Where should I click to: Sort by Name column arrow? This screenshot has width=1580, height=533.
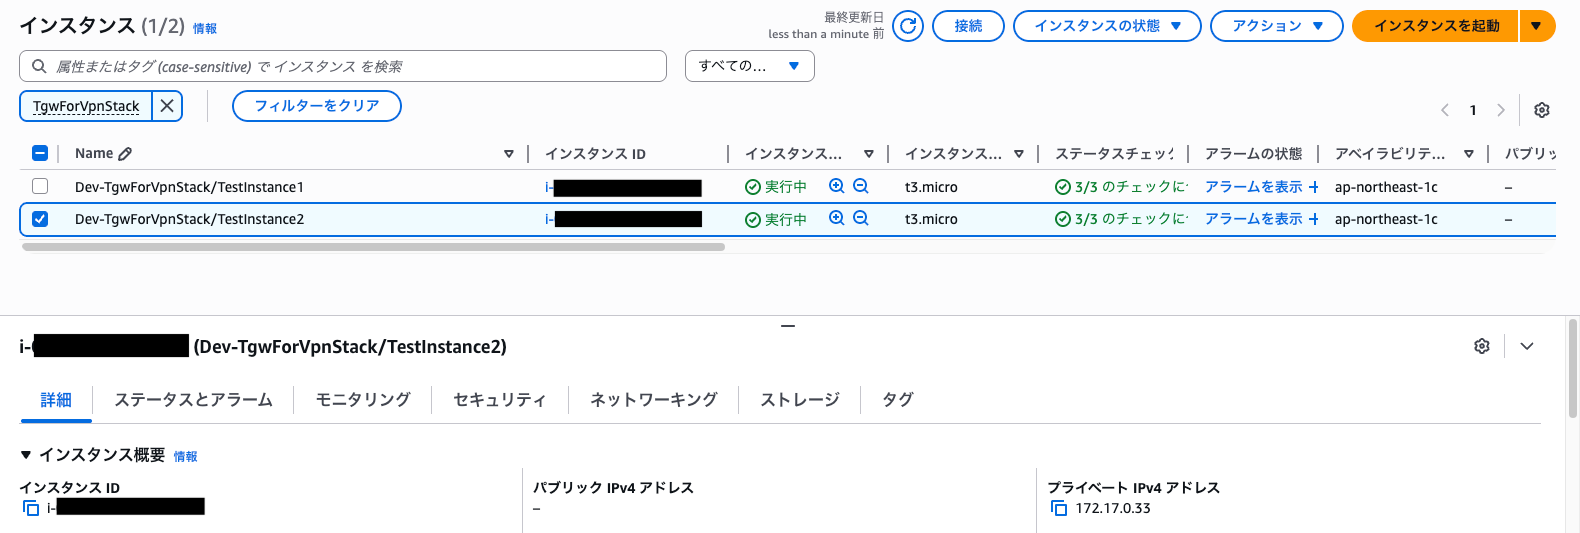(509, 154)
